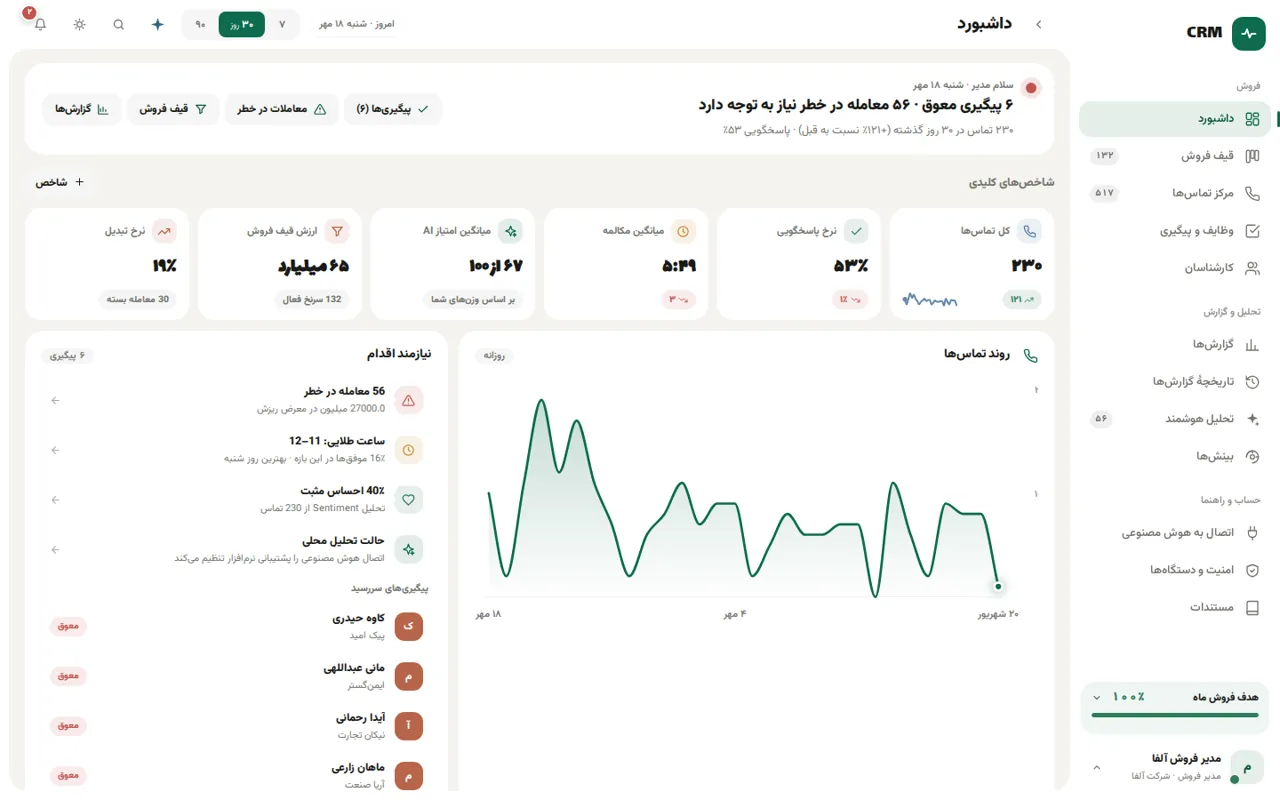1280x800 pixels.
Task: Toggle light theme sun icon
Action: (x=80, y=24)
